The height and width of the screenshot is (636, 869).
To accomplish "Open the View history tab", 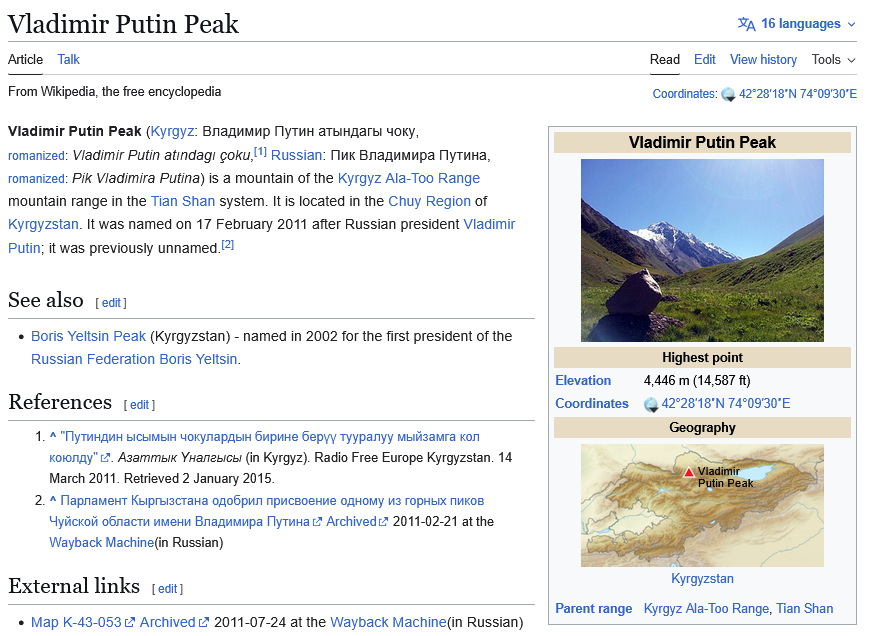I will 763,60.
